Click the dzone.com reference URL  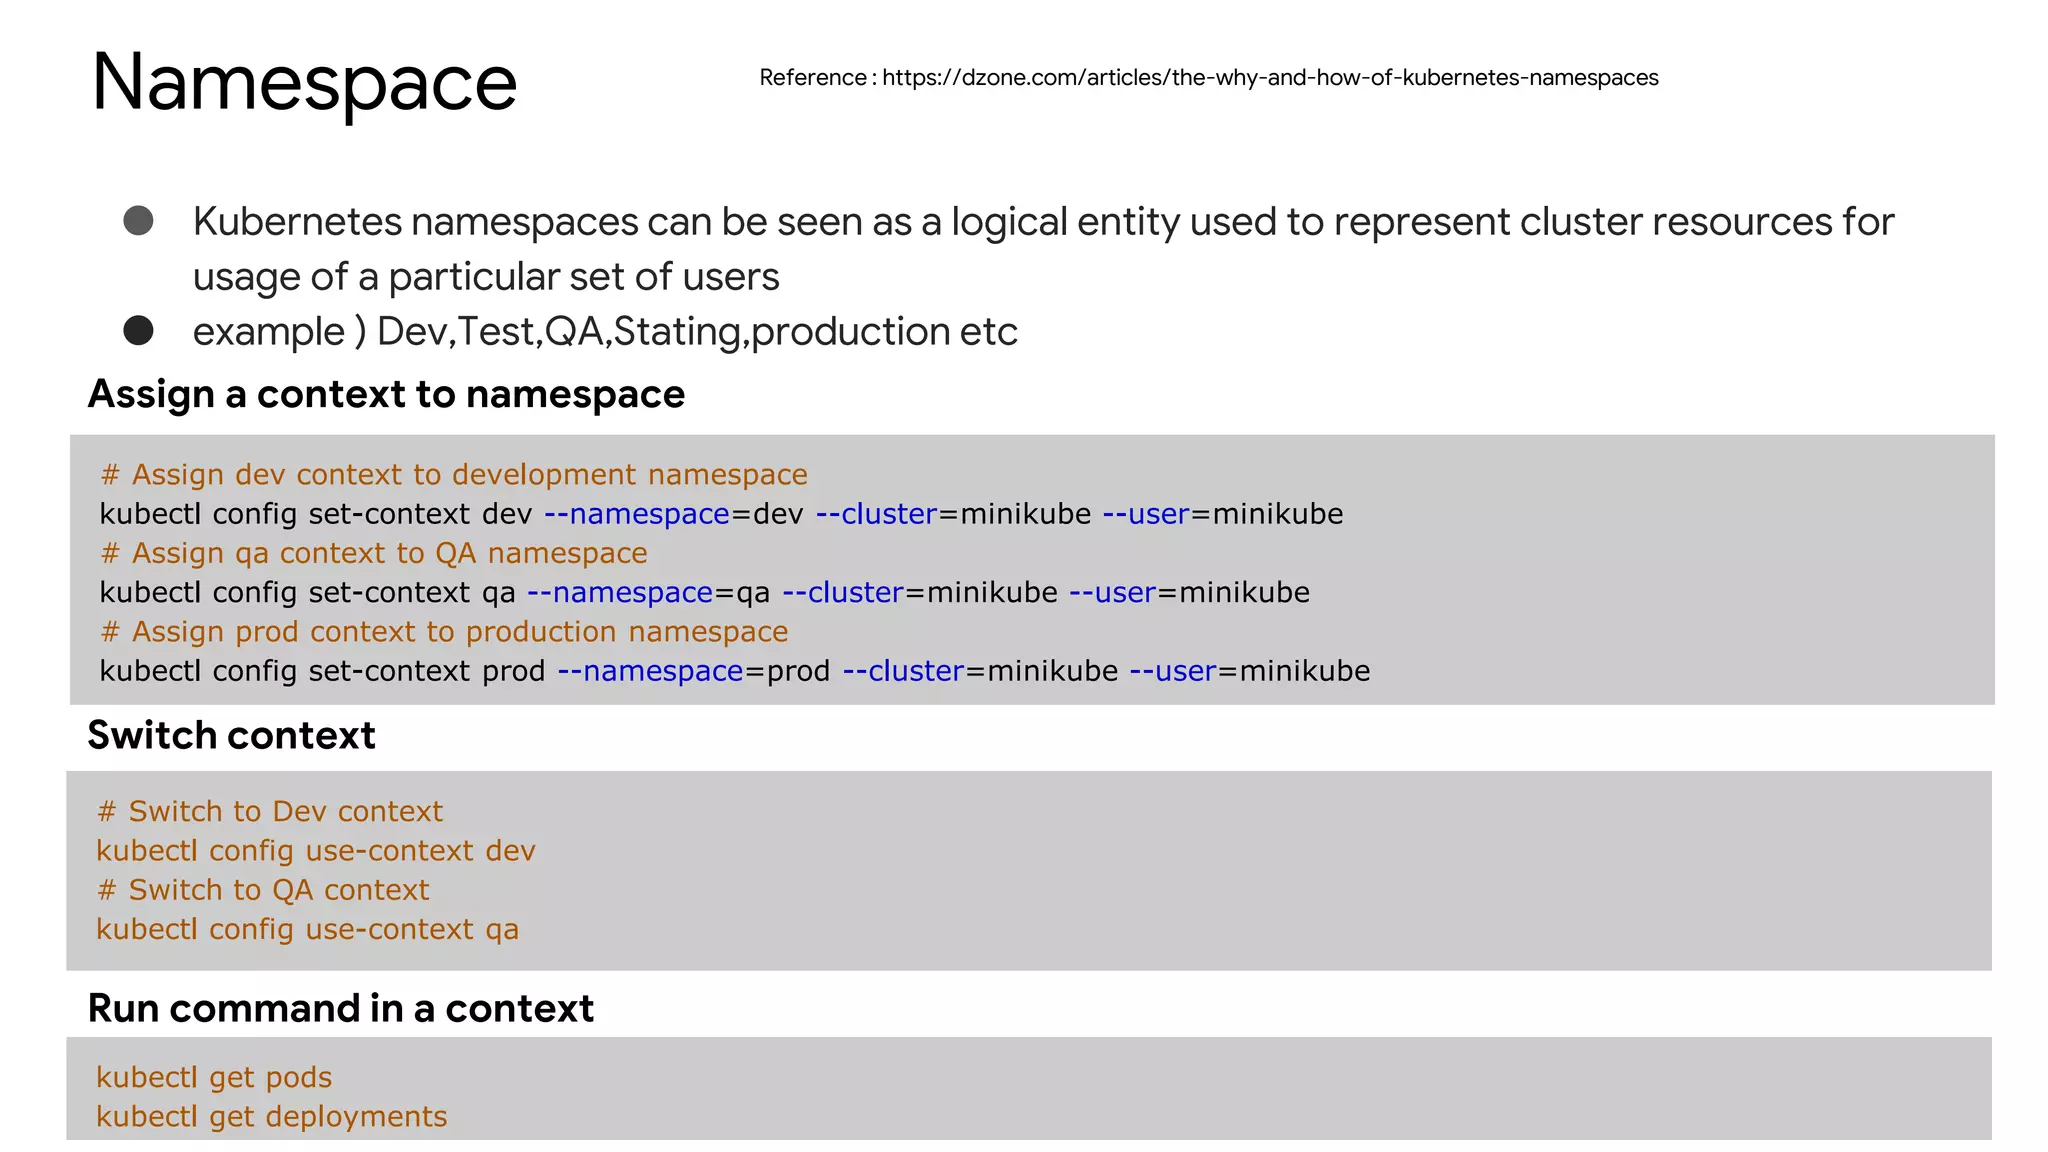pyautogui.click(x=1269, y=78)
